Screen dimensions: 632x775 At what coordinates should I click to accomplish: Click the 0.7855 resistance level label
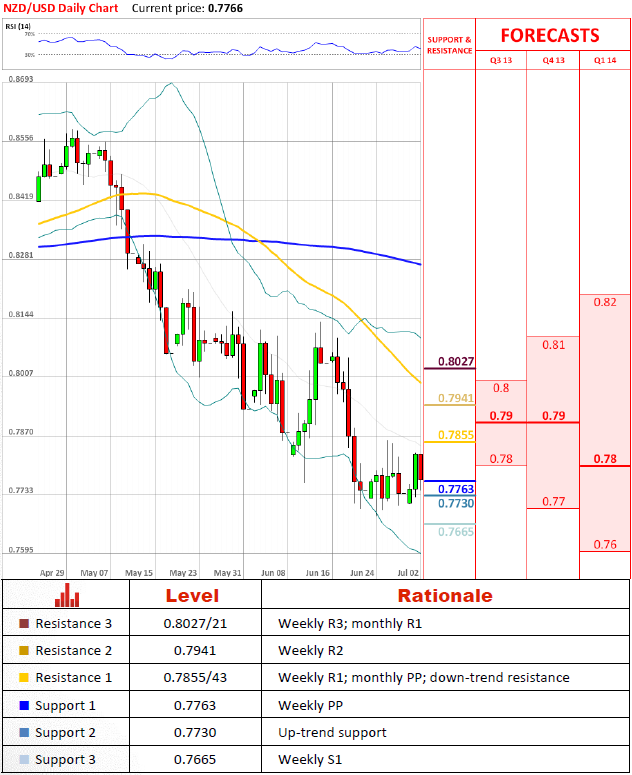(456, 435)
